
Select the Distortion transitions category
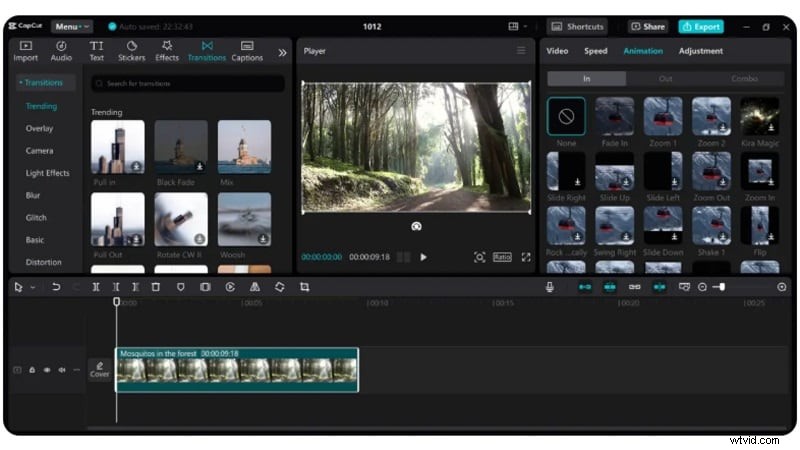tap(43, 262)
